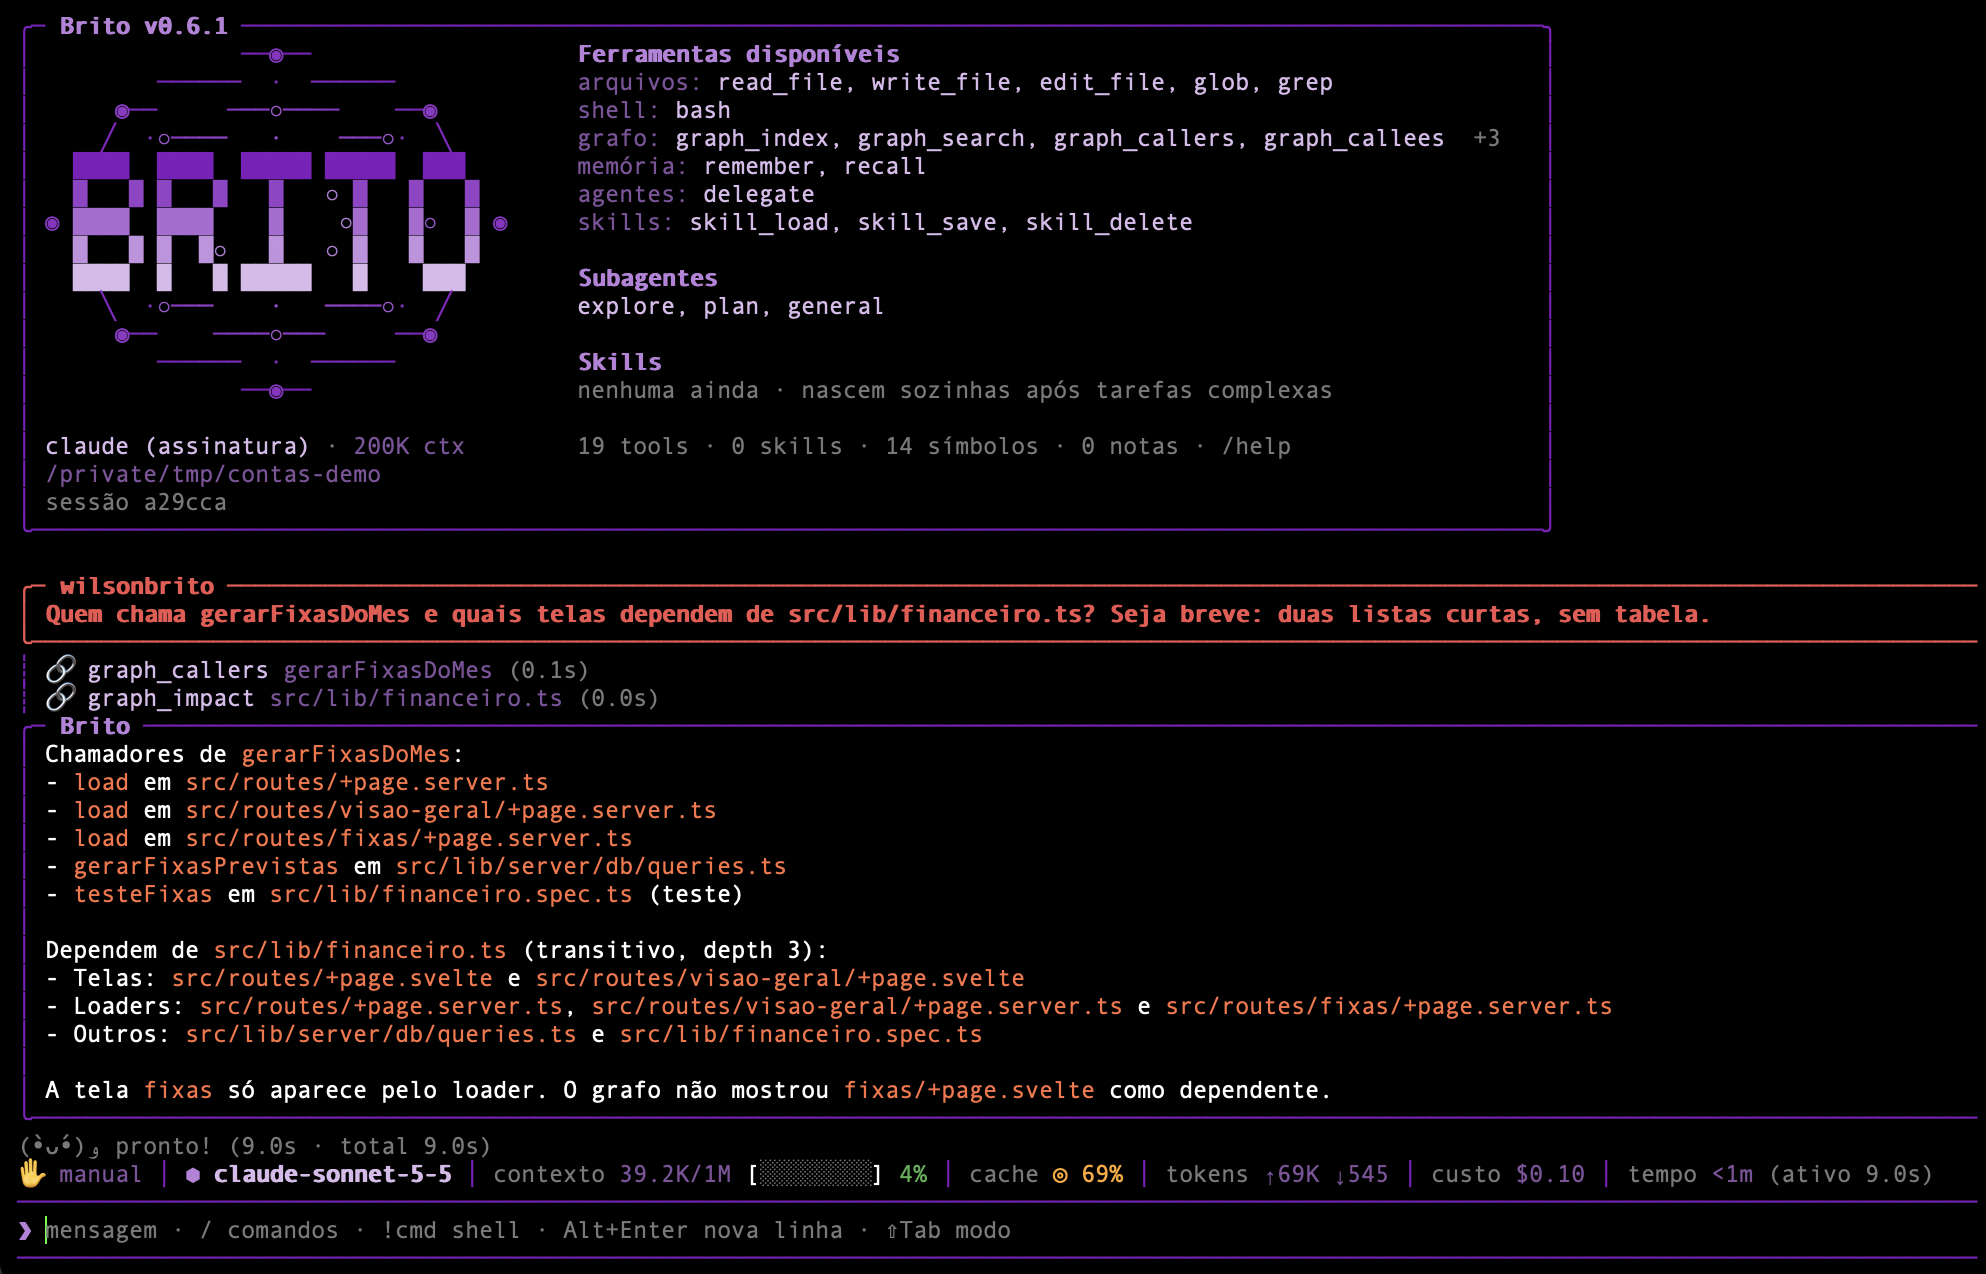Click src/lib/financeiro.ts in the graph_impact line

point(416,698)
